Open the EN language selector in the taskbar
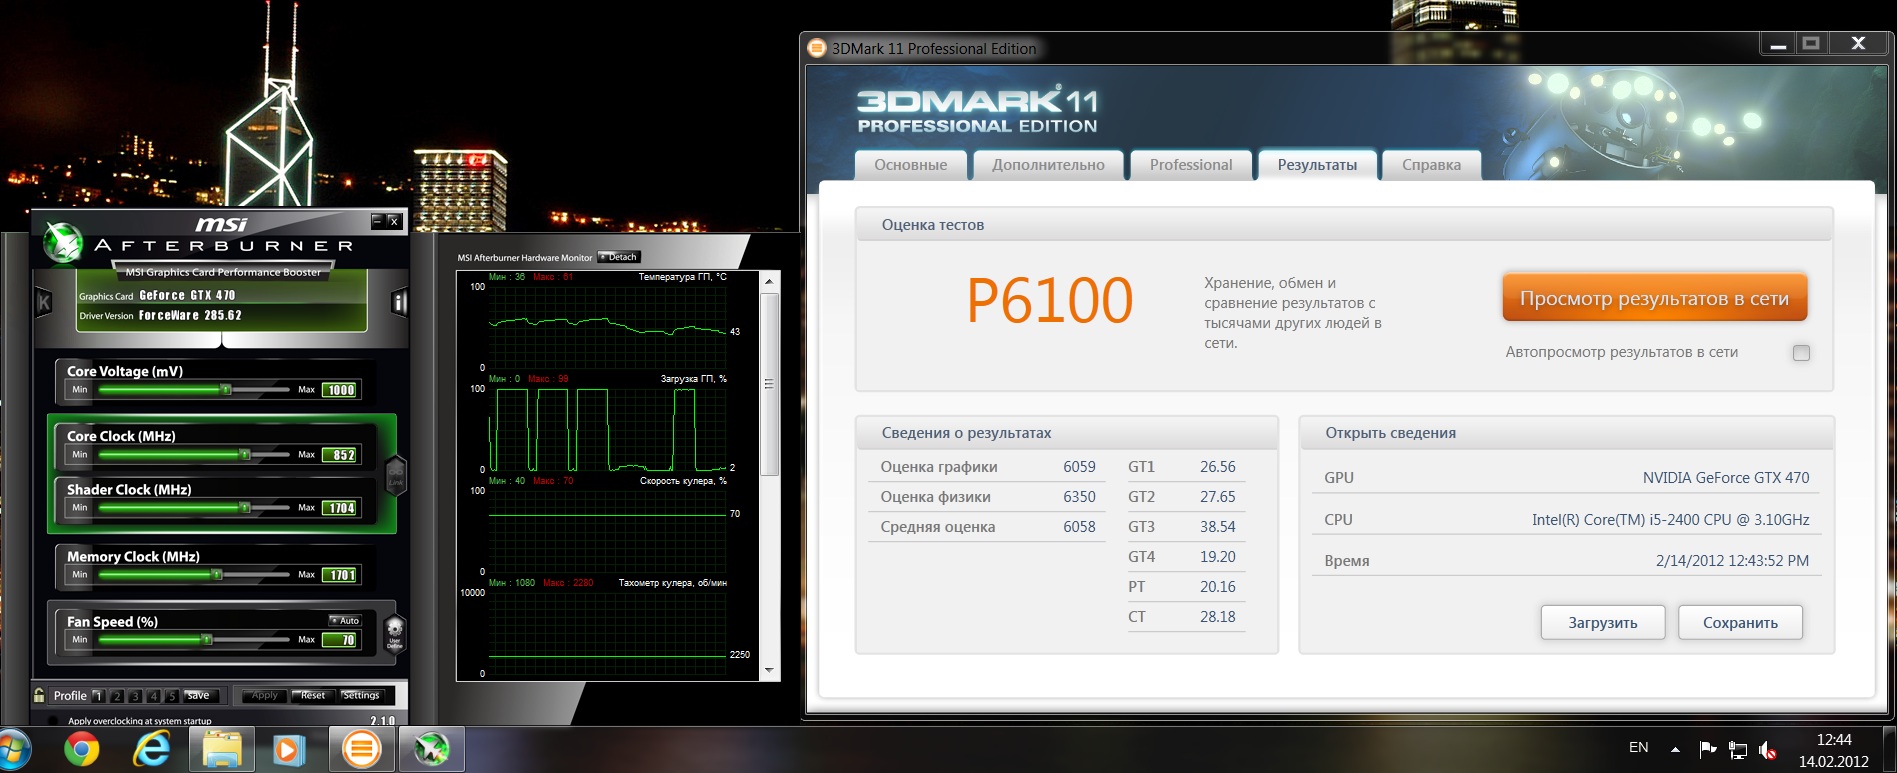 tap(1638, 747)
